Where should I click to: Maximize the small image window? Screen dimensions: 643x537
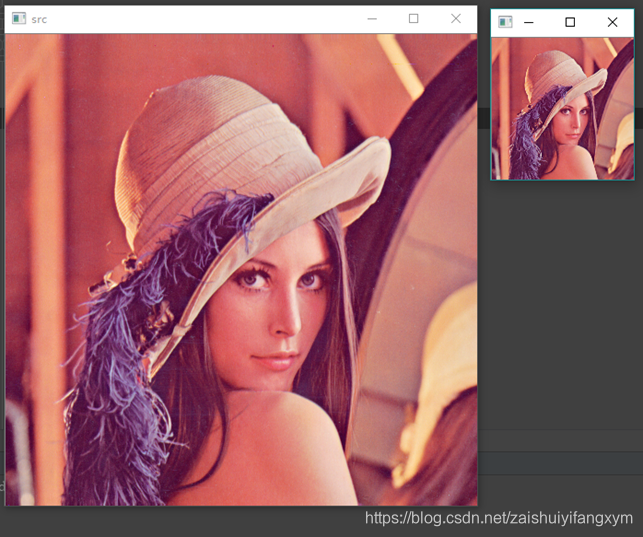pos(570,22)
